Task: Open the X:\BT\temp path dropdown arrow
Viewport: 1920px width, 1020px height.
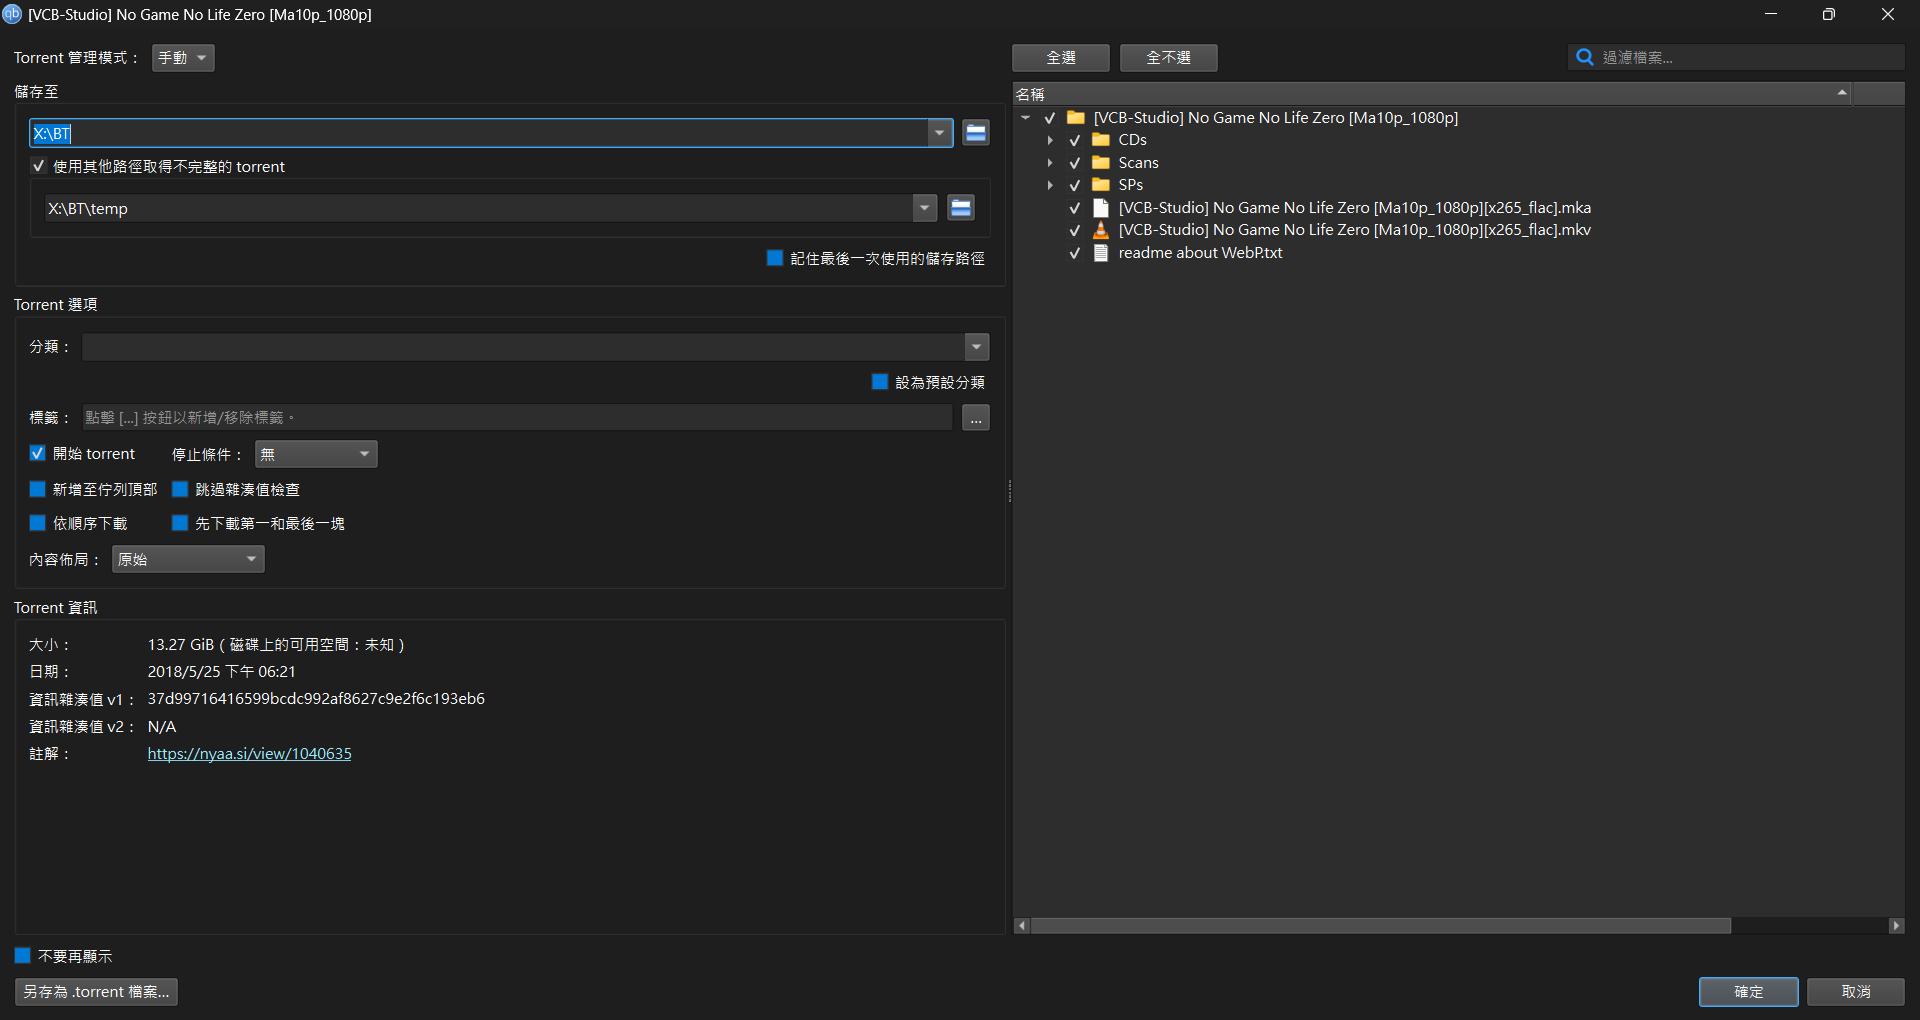Action: (925, 208)
